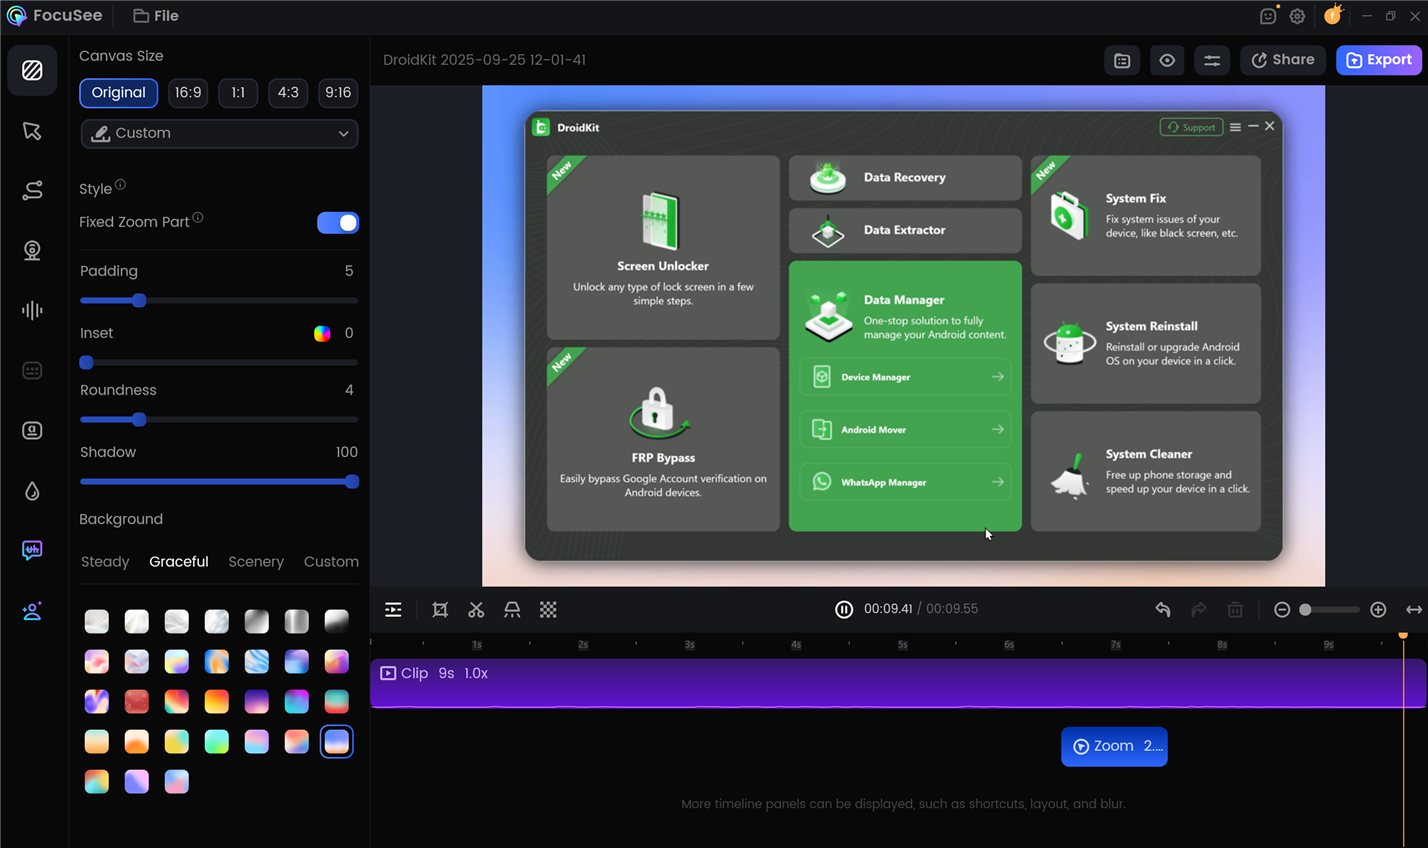Image resolution: width=1428 pixels, height=848 pixels.
Task: Toggle the Fixed Zoom Part switch
Action: pyautogui.click(x=338, y=222)
